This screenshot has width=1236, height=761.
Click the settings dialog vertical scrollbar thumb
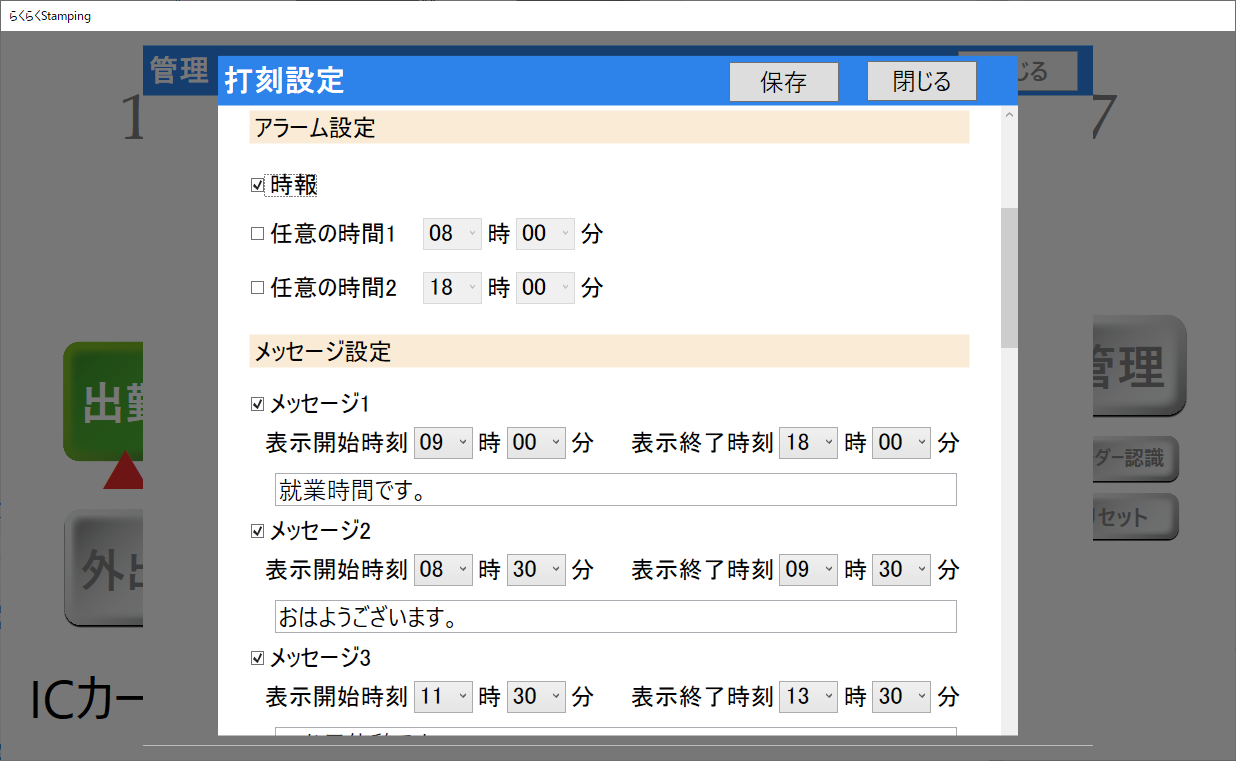pyautogui.click(x=1008, y=277)
